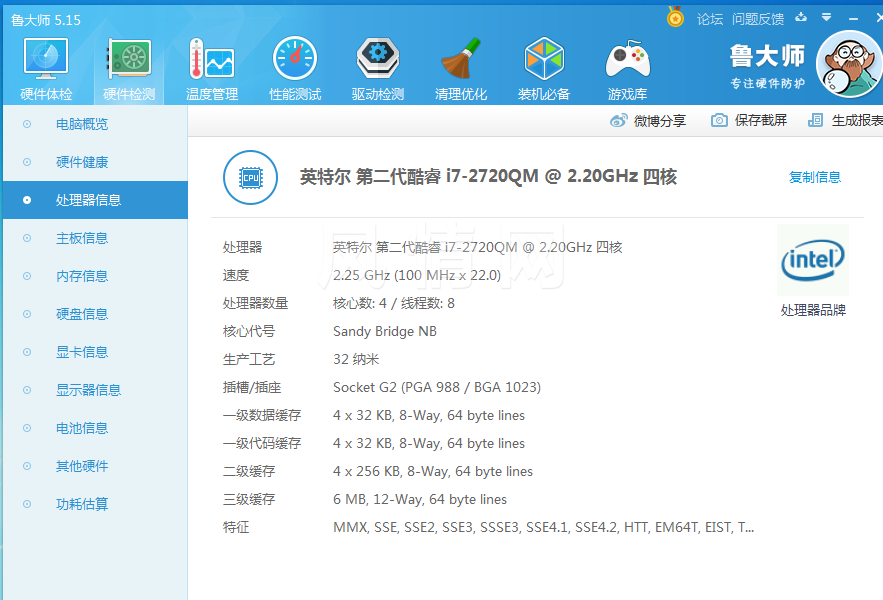Open 问题反馈 feedback link
The image size is (883, 600).
758,19
